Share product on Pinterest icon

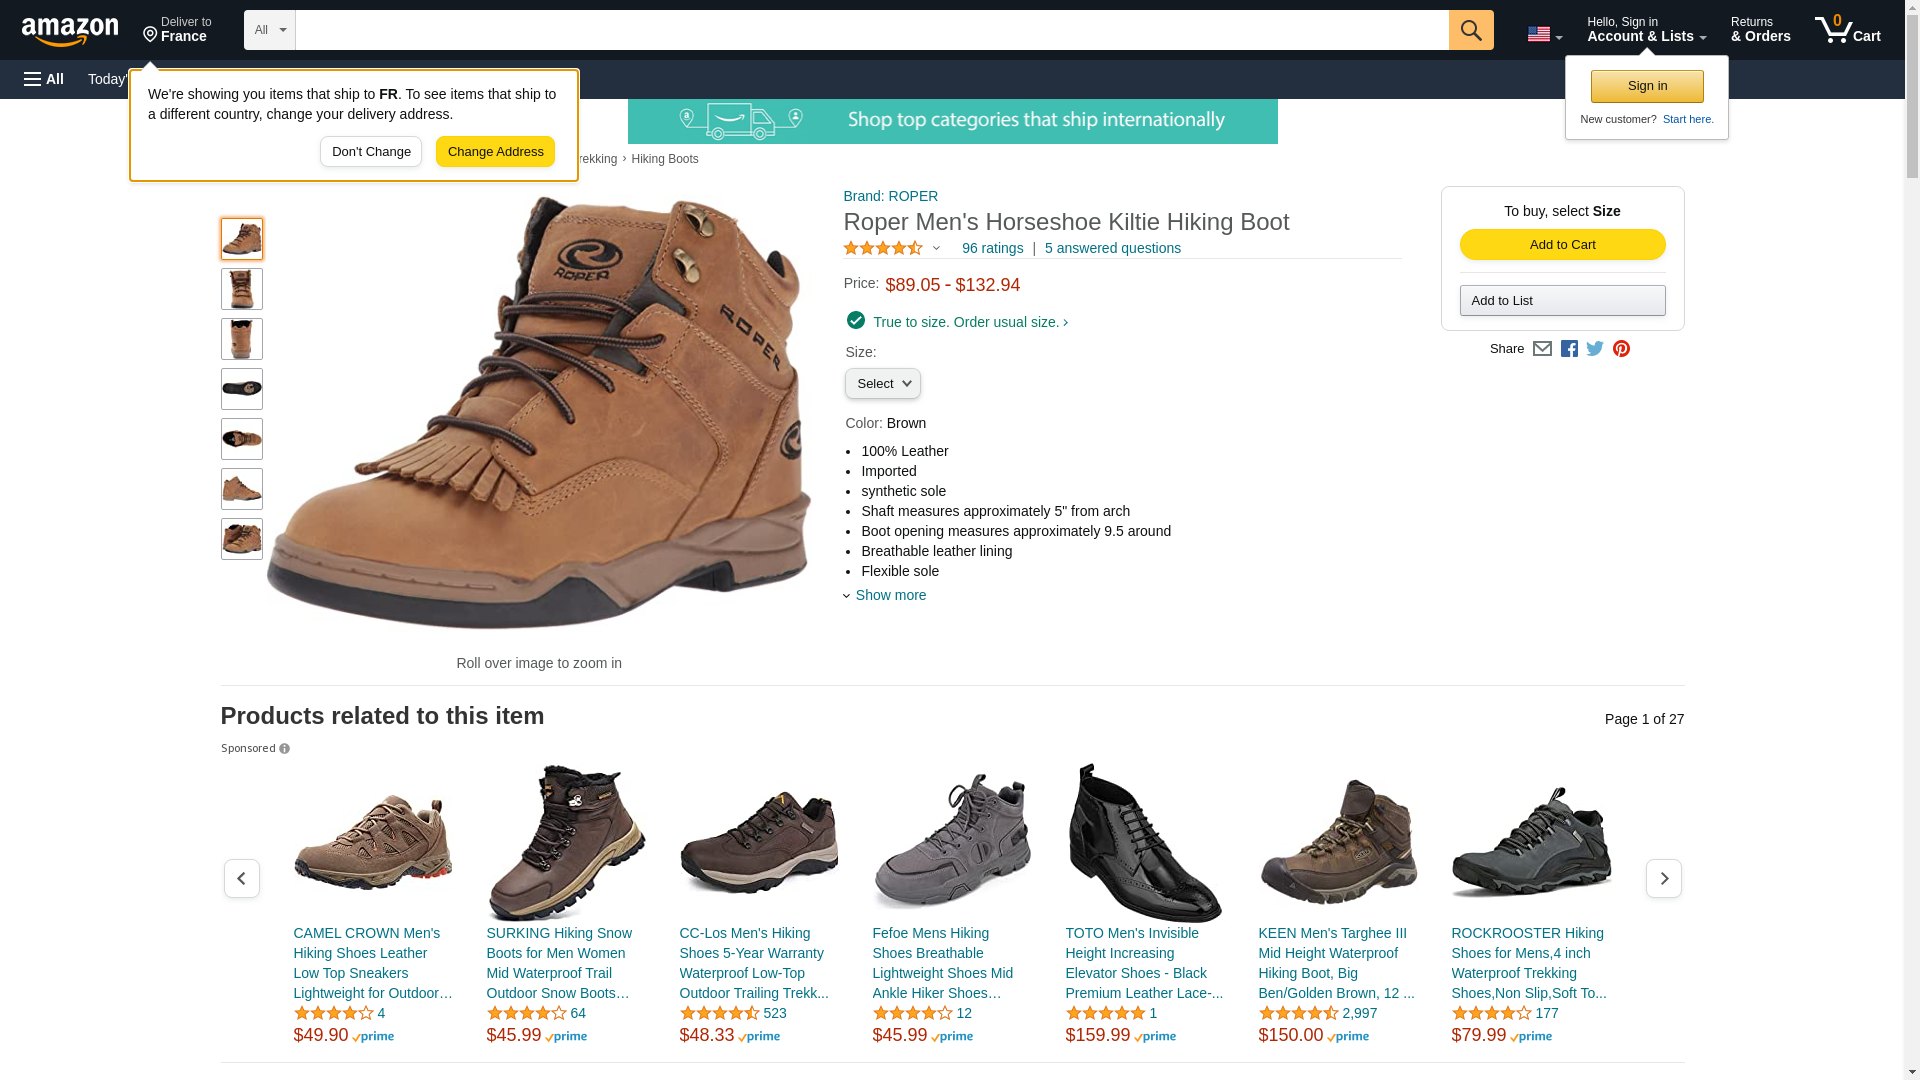[x=1621, y=349]
